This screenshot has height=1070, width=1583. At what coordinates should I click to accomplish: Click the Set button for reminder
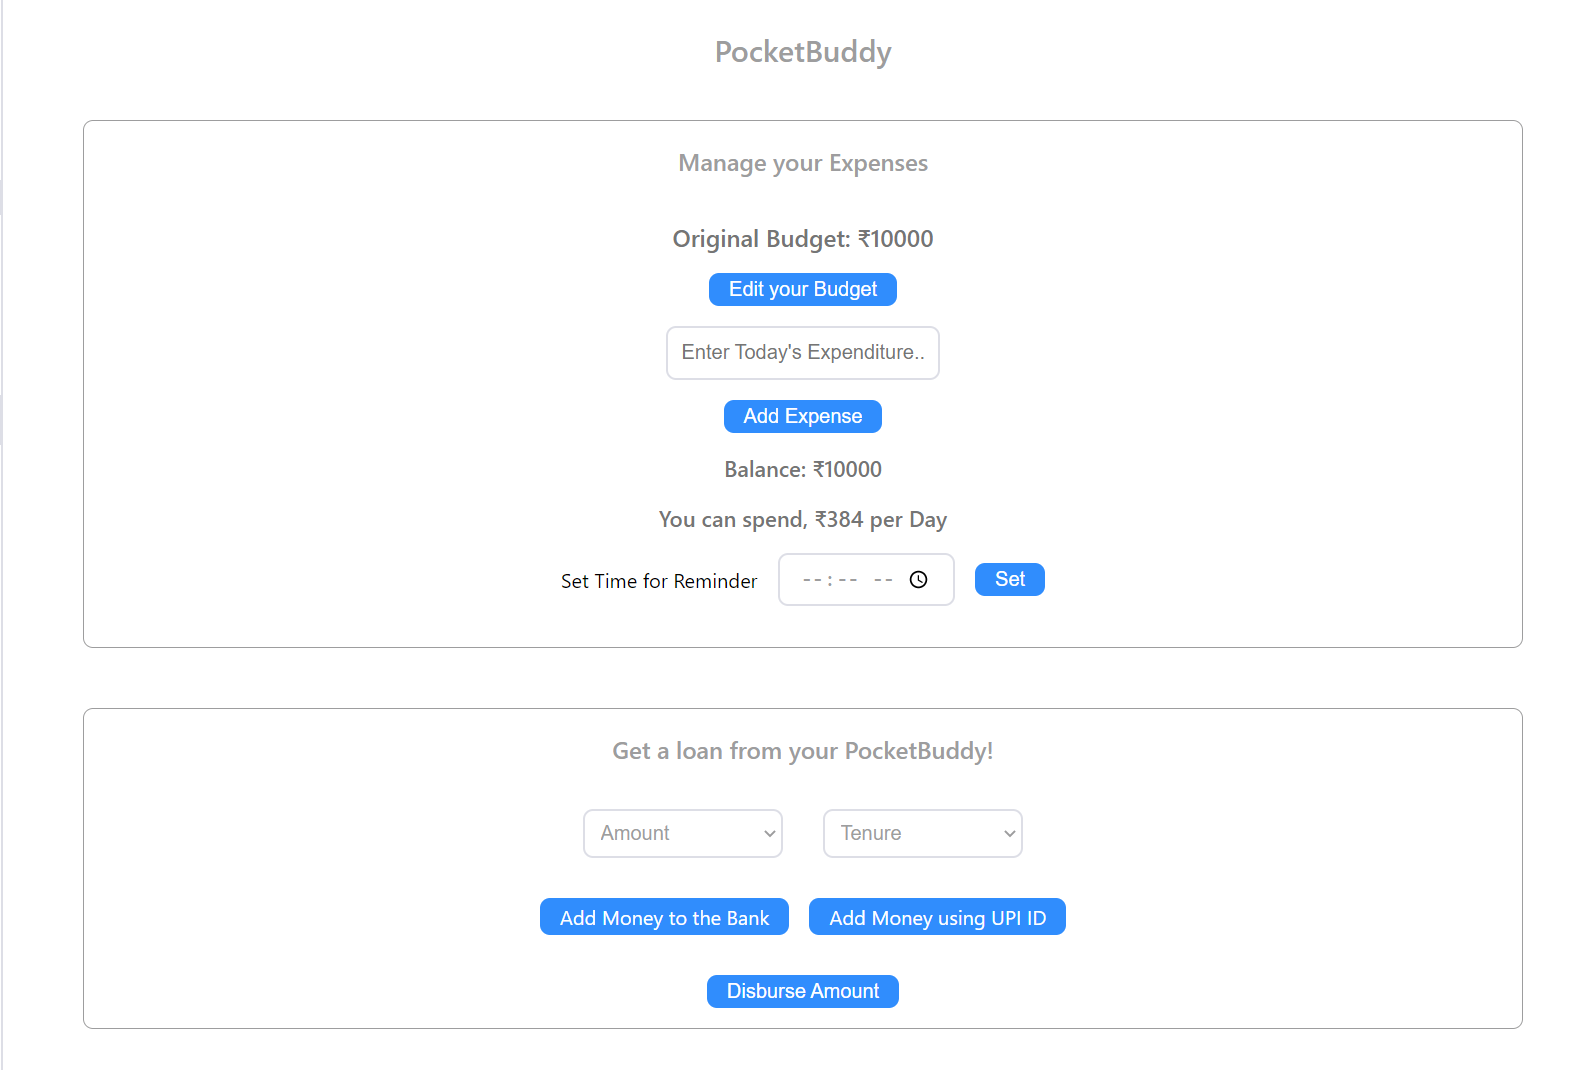point(1009,579)
